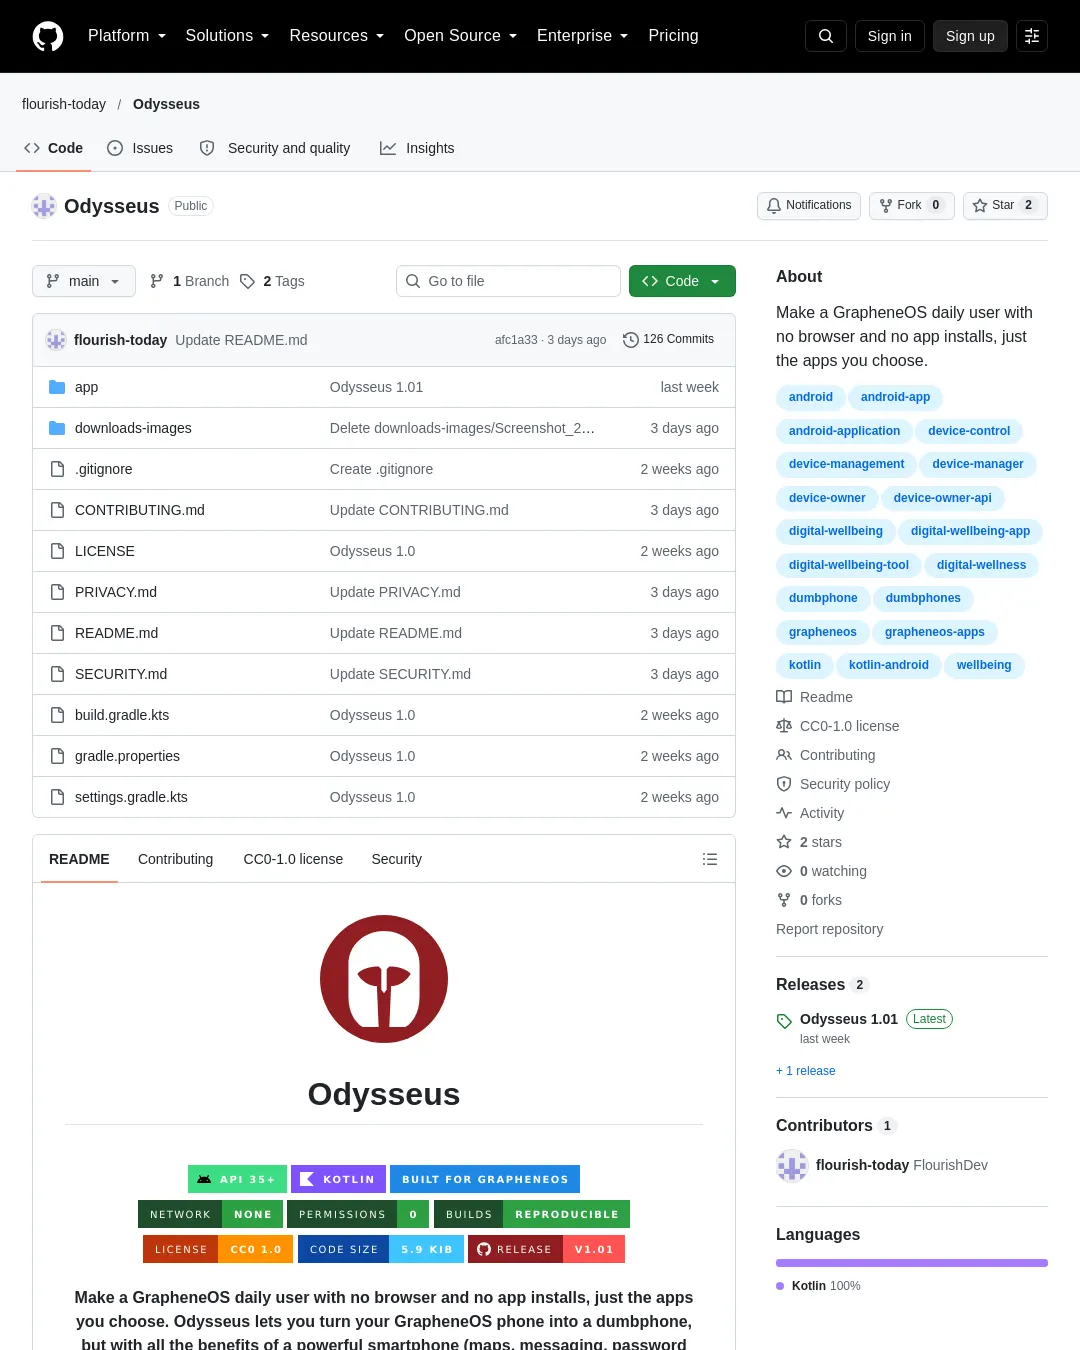The width and height of the screenshot is (1080, 1350).
Task: Click the kotlin-android topic tag
Action: [x=889, y=665]
